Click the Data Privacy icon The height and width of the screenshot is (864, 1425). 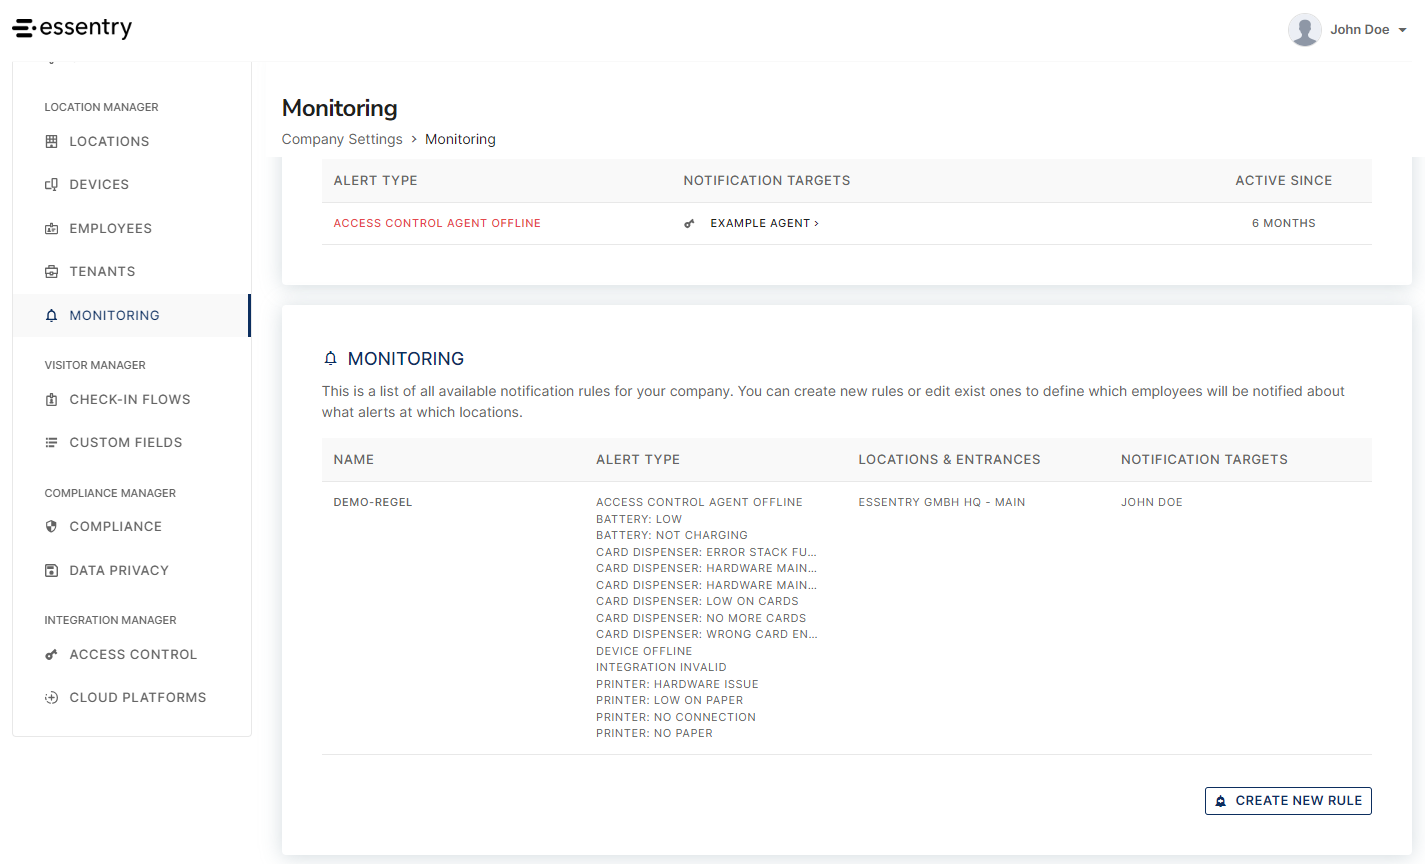click(52, 571)
